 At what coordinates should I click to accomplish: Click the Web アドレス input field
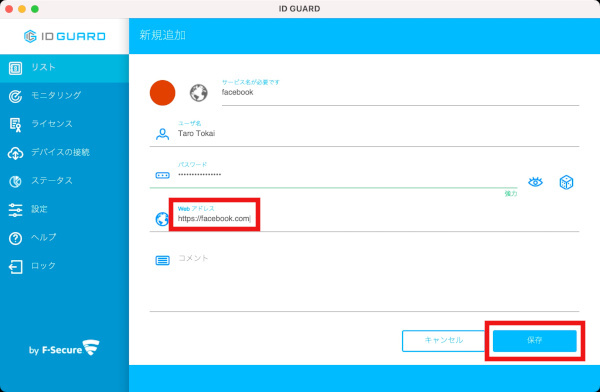click(x=378, y=219)
